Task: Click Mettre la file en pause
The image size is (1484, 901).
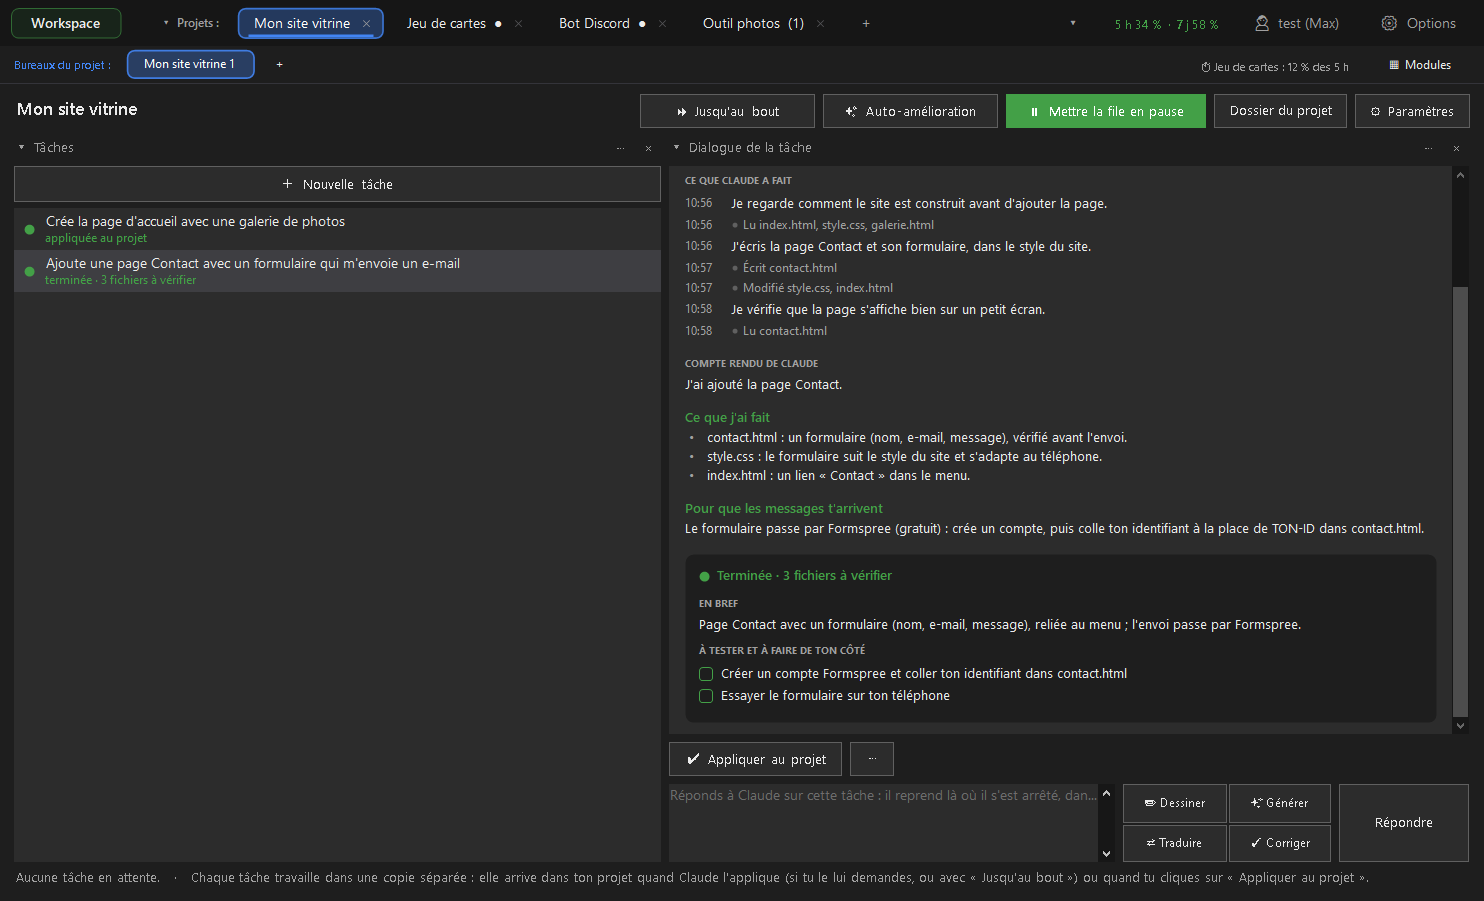Action: click(x=1106, y=111)
